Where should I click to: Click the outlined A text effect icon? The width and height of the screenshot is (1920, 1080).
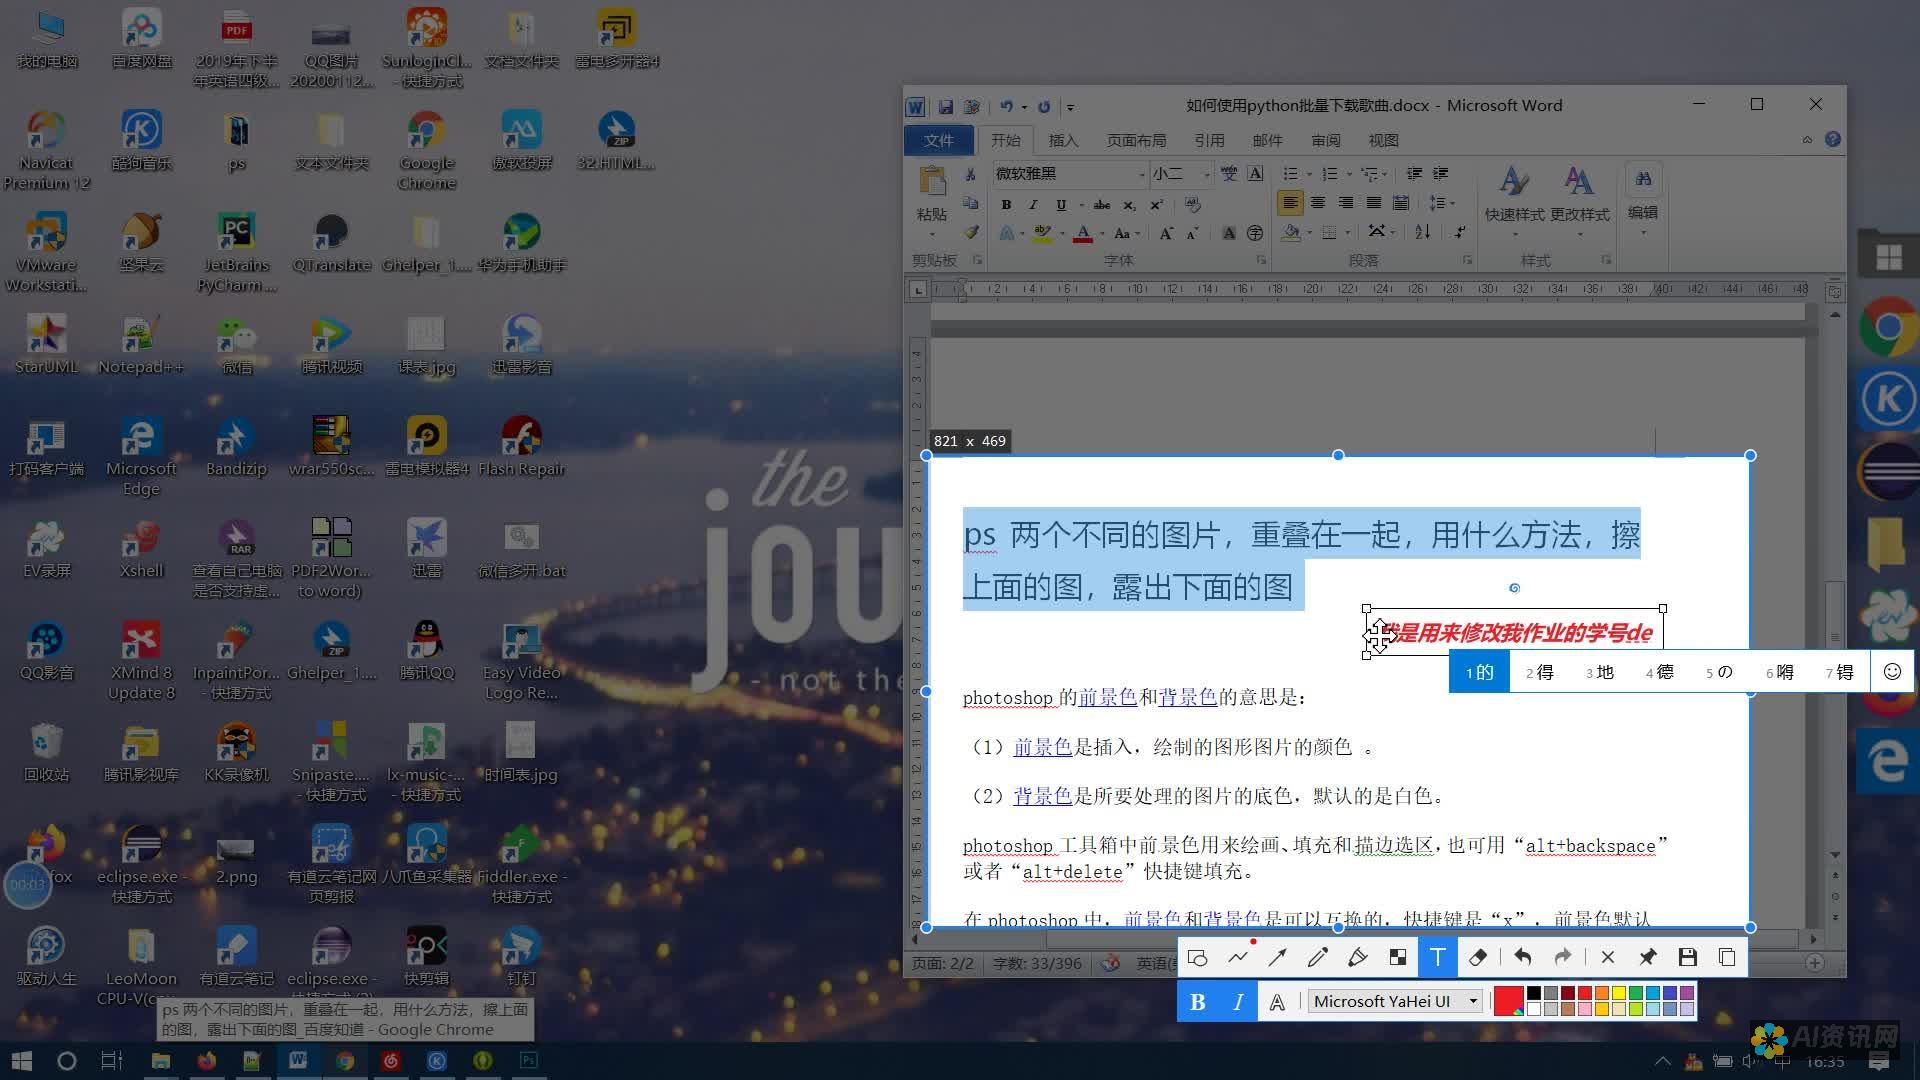click(1277, 1002)
